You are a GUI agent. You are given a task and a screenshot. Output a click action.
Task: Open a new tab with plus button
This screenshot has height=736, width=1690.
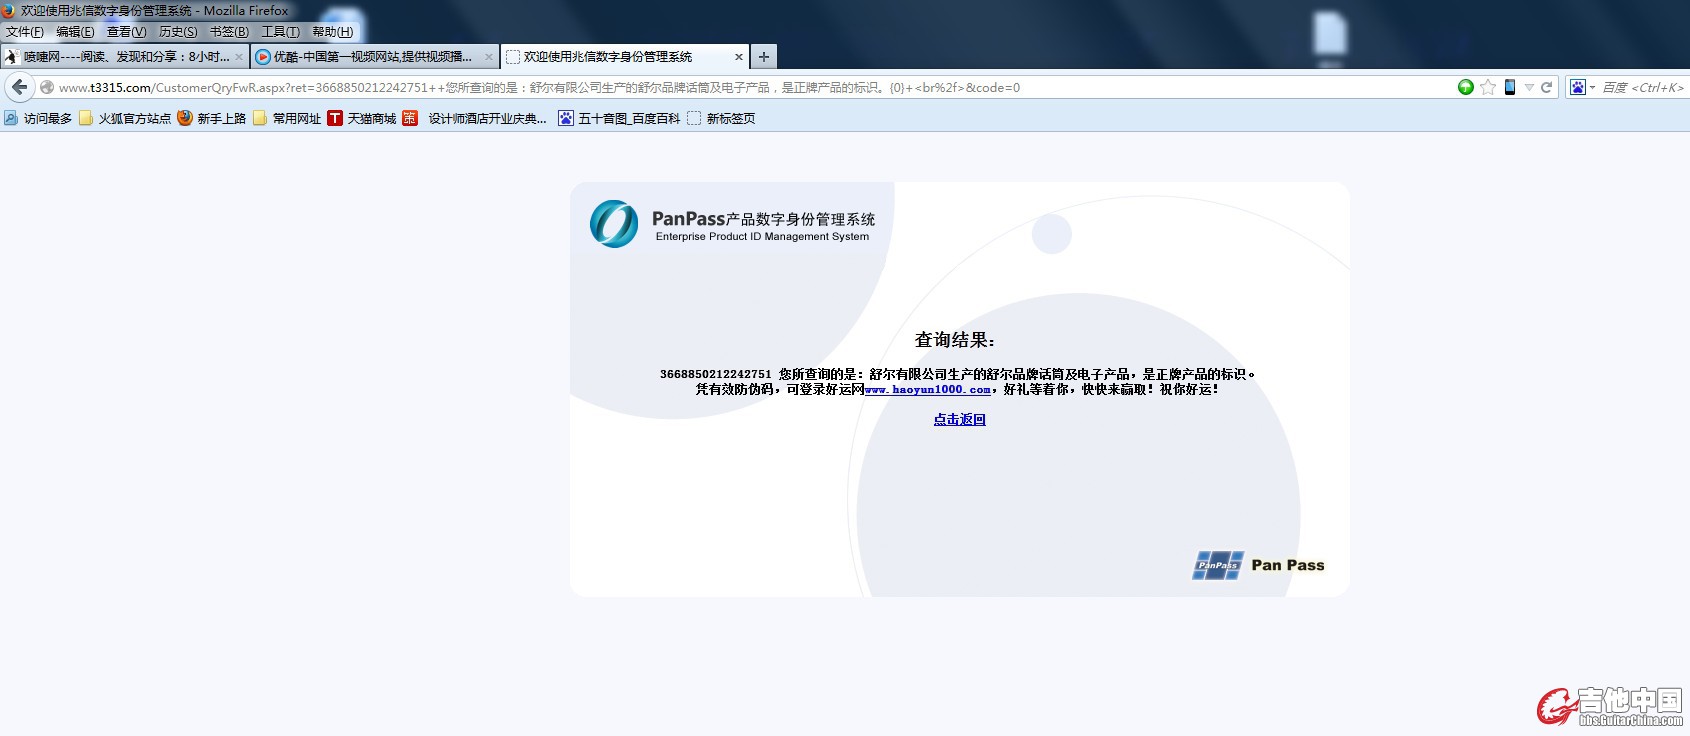coord(764,57)
